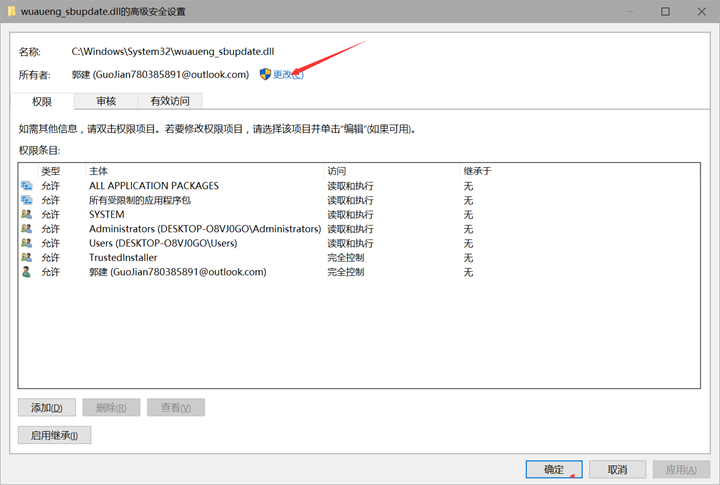The width and height of the screenshot is (720, 485).
Task: Click the 删除(R) button
Action: coord(111,407)
